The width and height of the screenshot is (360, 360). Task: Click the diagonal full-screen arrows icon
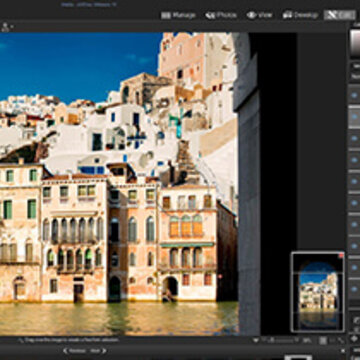coord(340,340)
